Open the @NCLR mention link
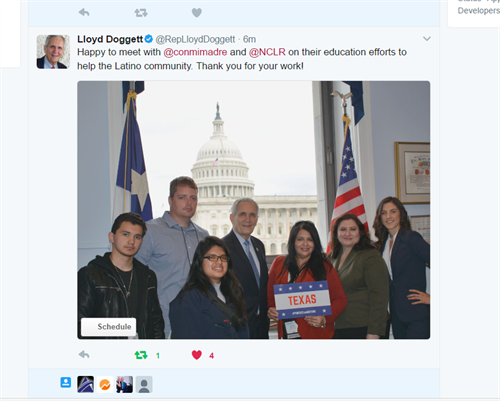500x401 pixels. 267,52
